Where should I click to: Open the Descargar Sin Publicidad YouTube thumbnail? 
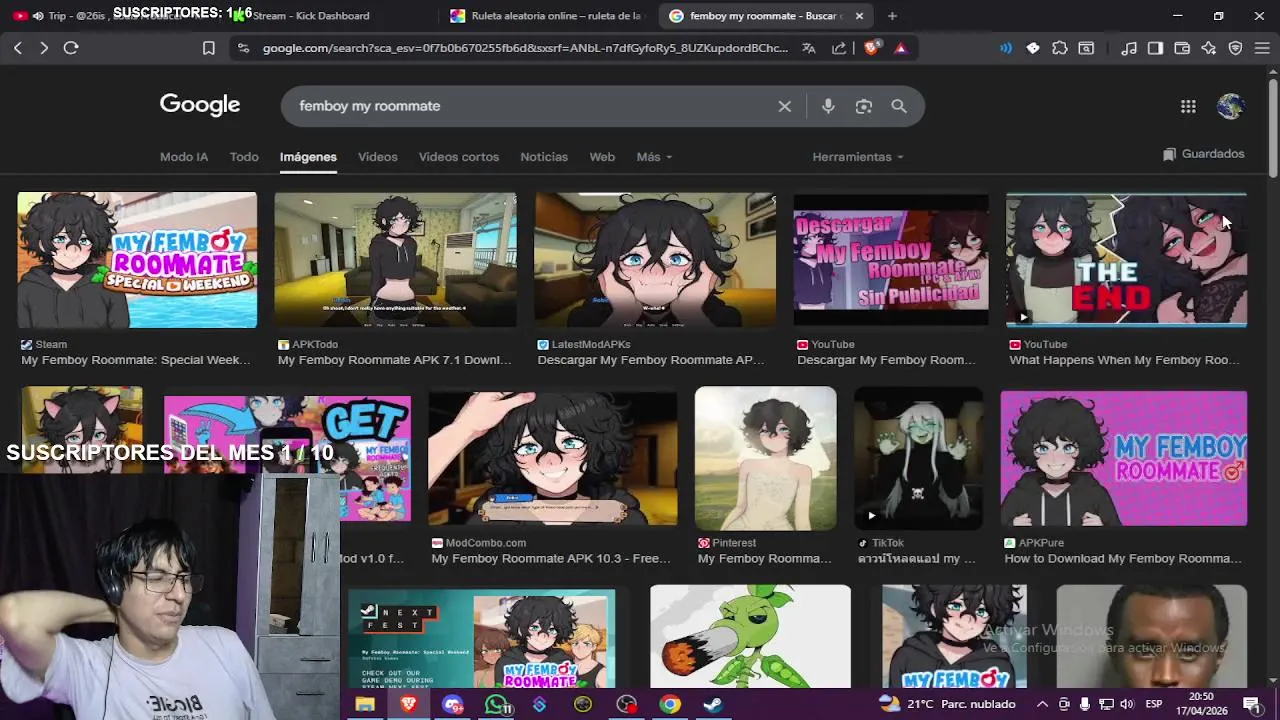click(891, 260)
